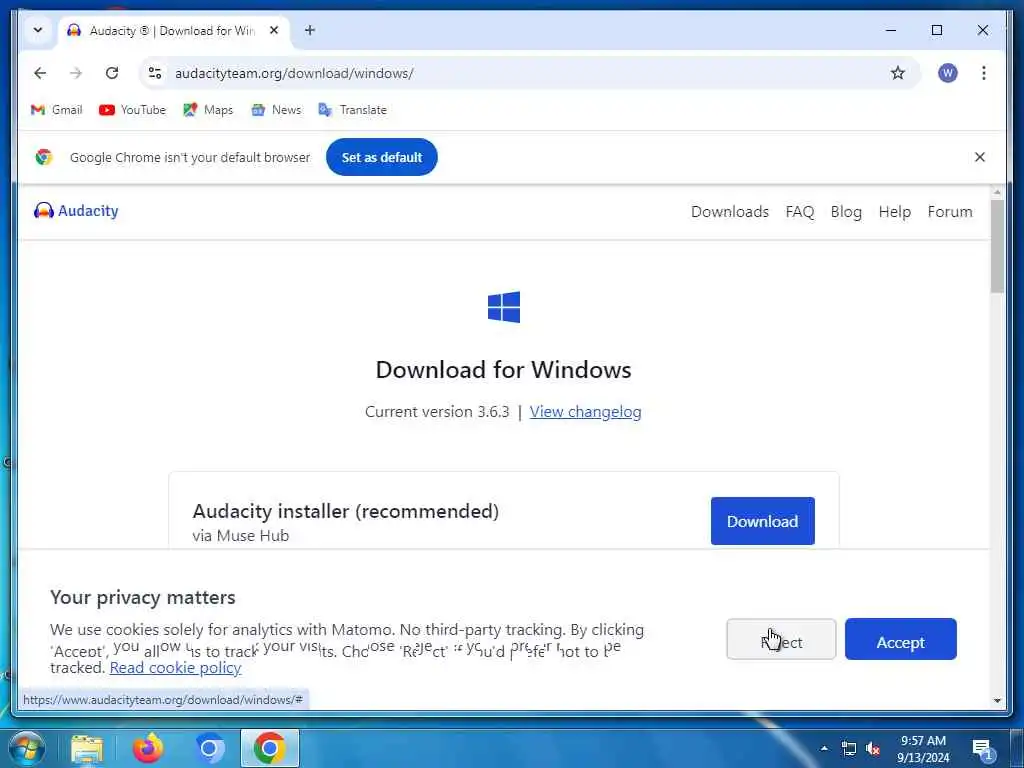Click the Google Chrome logo in the default-browser bar
The width and height of the screenshot is (1024, 768).
pyautogui.click(x=44, y=157)
